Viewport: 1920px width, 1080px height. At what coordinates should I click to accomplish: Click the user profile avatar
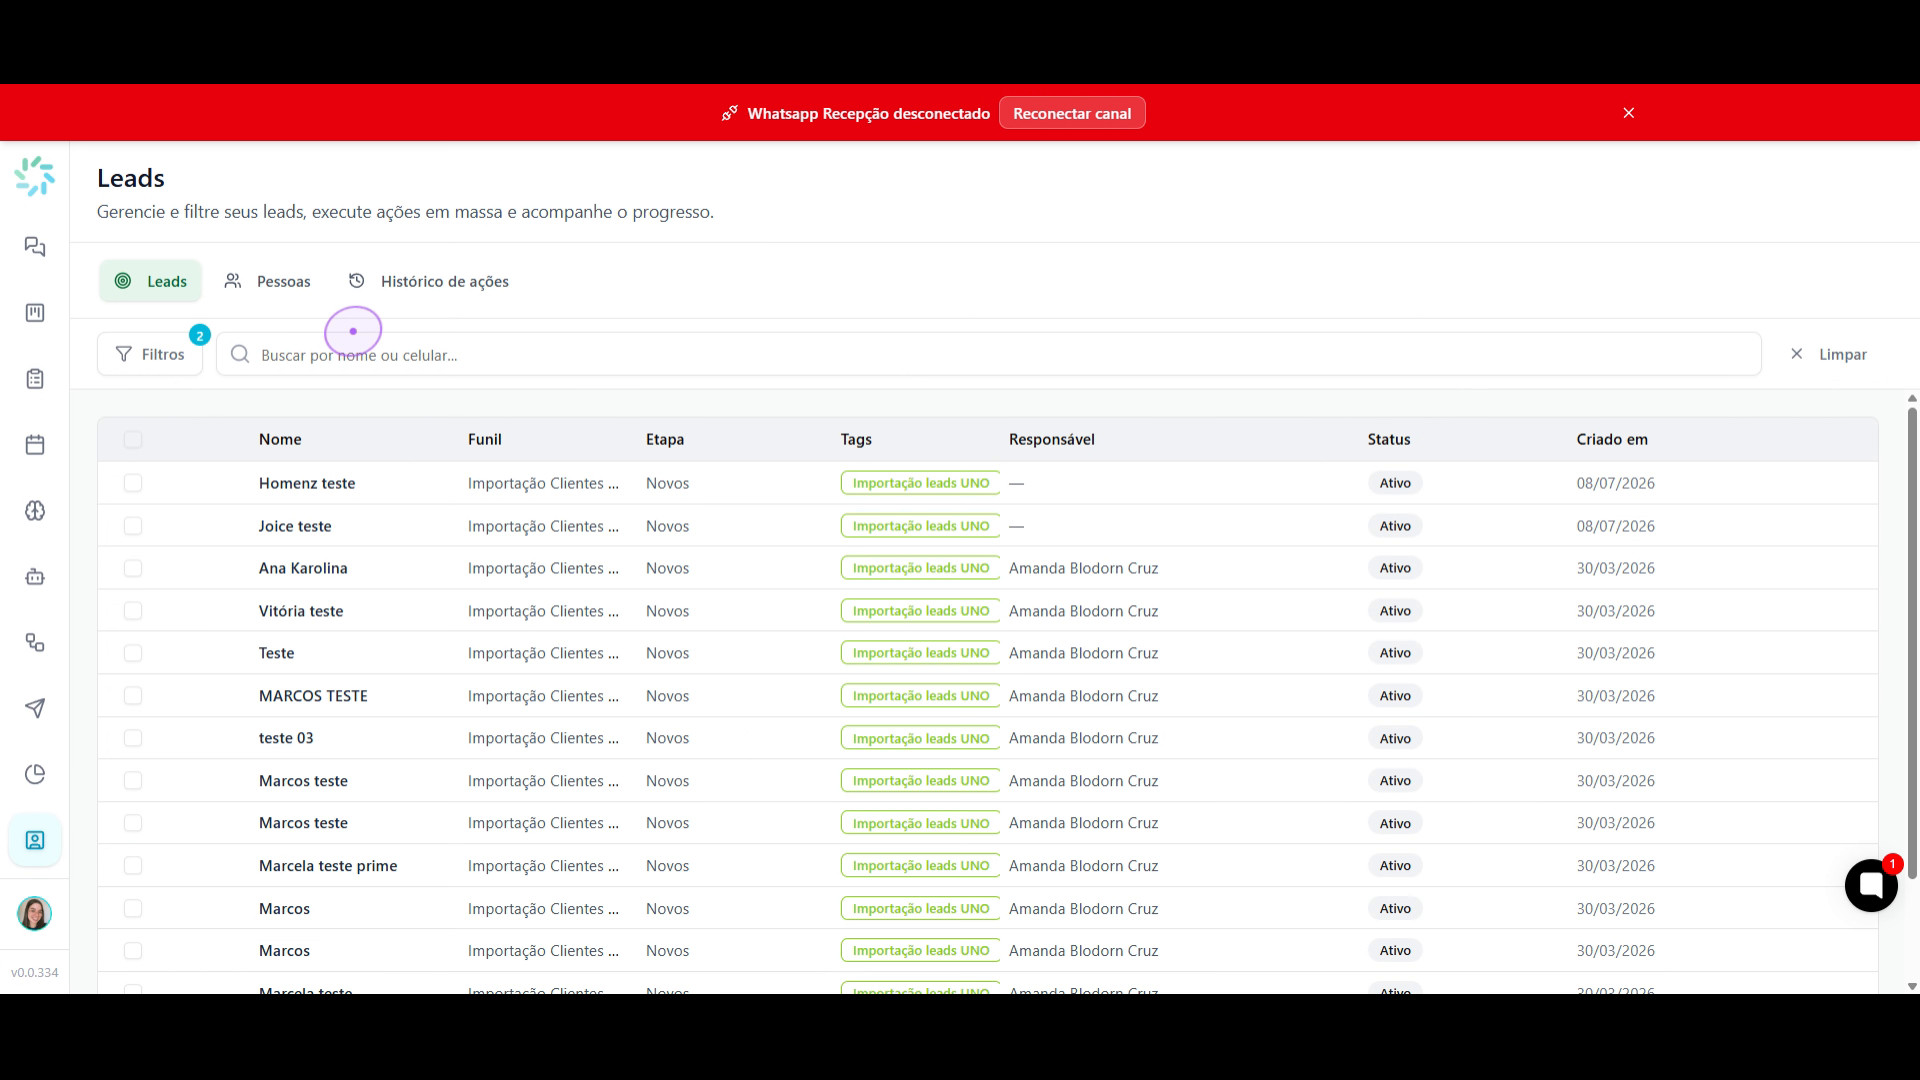click(x=35, y=913)
